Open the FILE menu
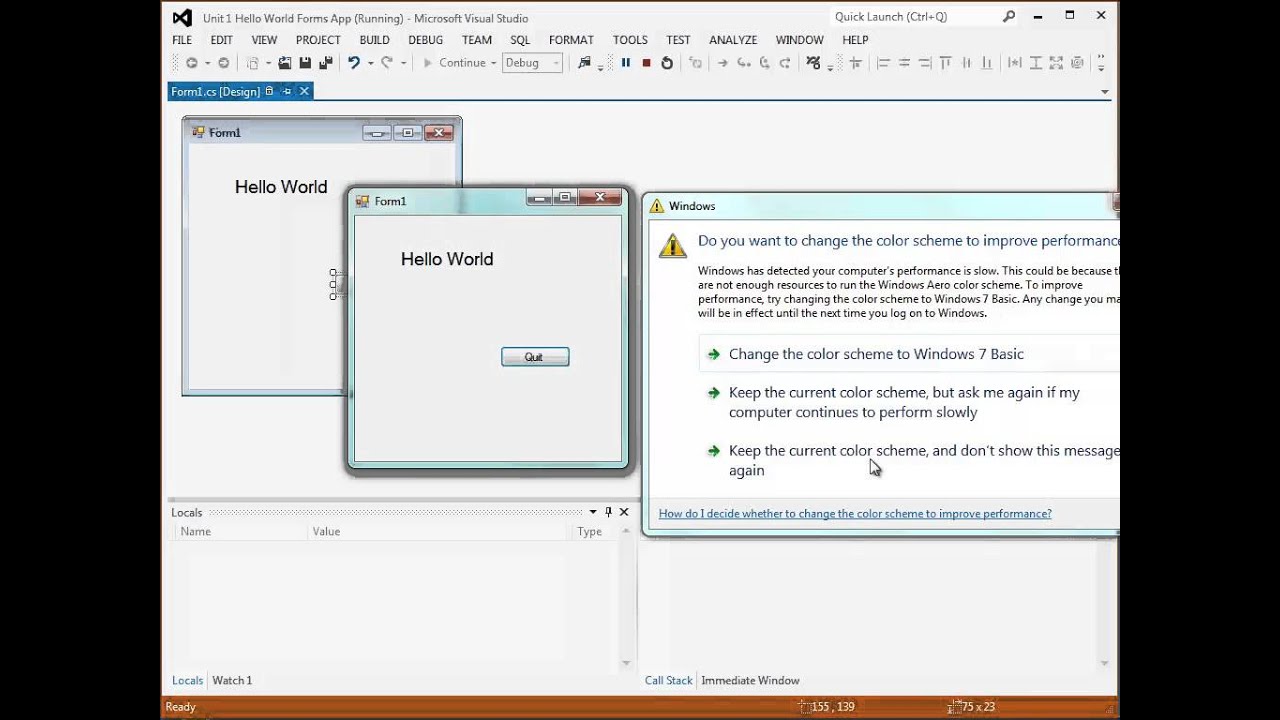The height and width of the screenshot is (720, 1280). pos(182,40)
